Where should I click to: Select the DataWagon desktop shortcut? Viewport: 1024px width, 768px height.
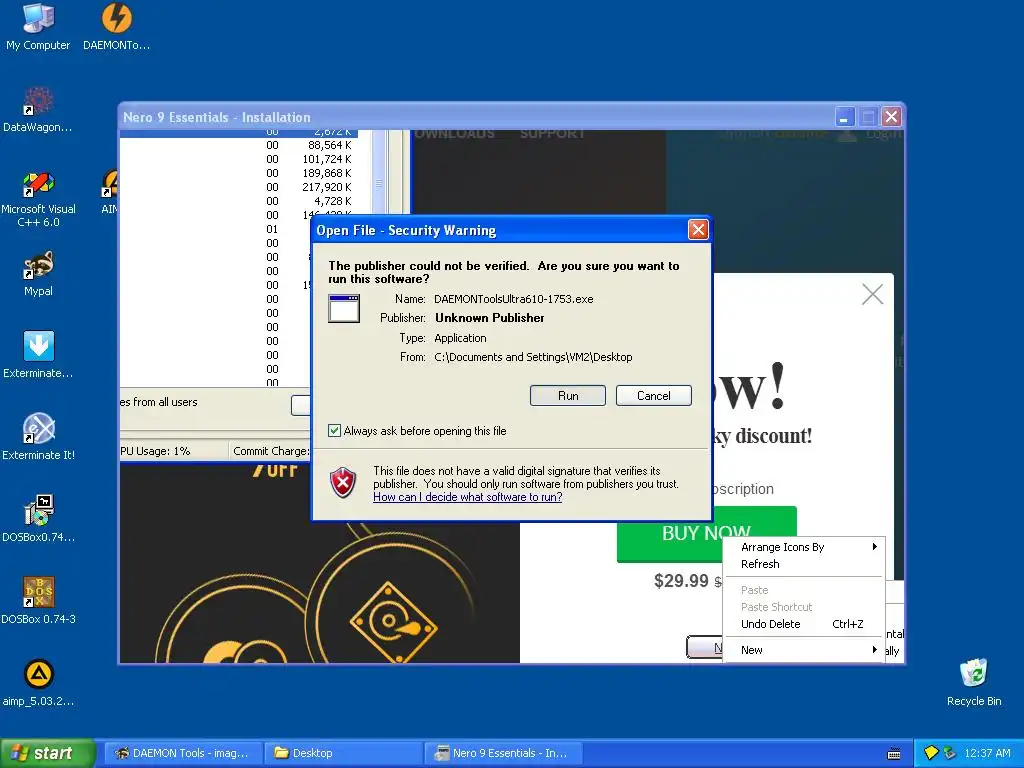[x=38, y=110]
